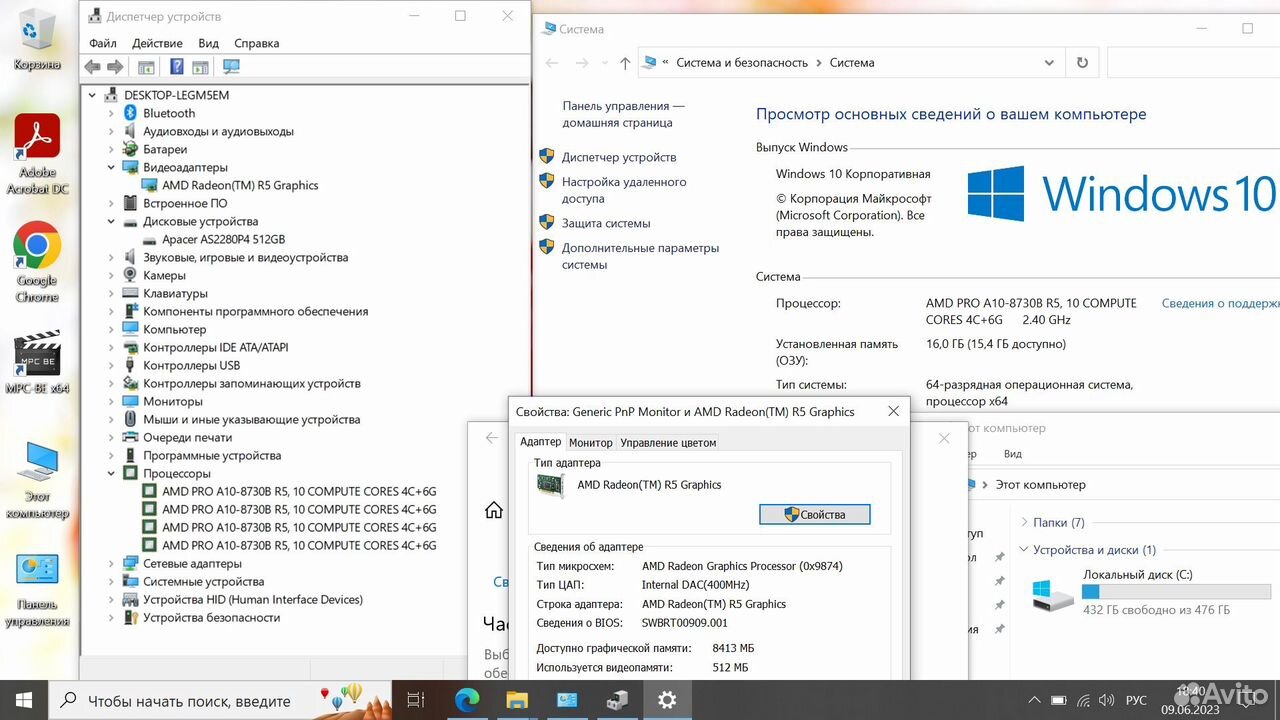This screenshot has height=720, width=1280.
Task: Toggle the action pane toolbar icon
Action: coord(200,67)
